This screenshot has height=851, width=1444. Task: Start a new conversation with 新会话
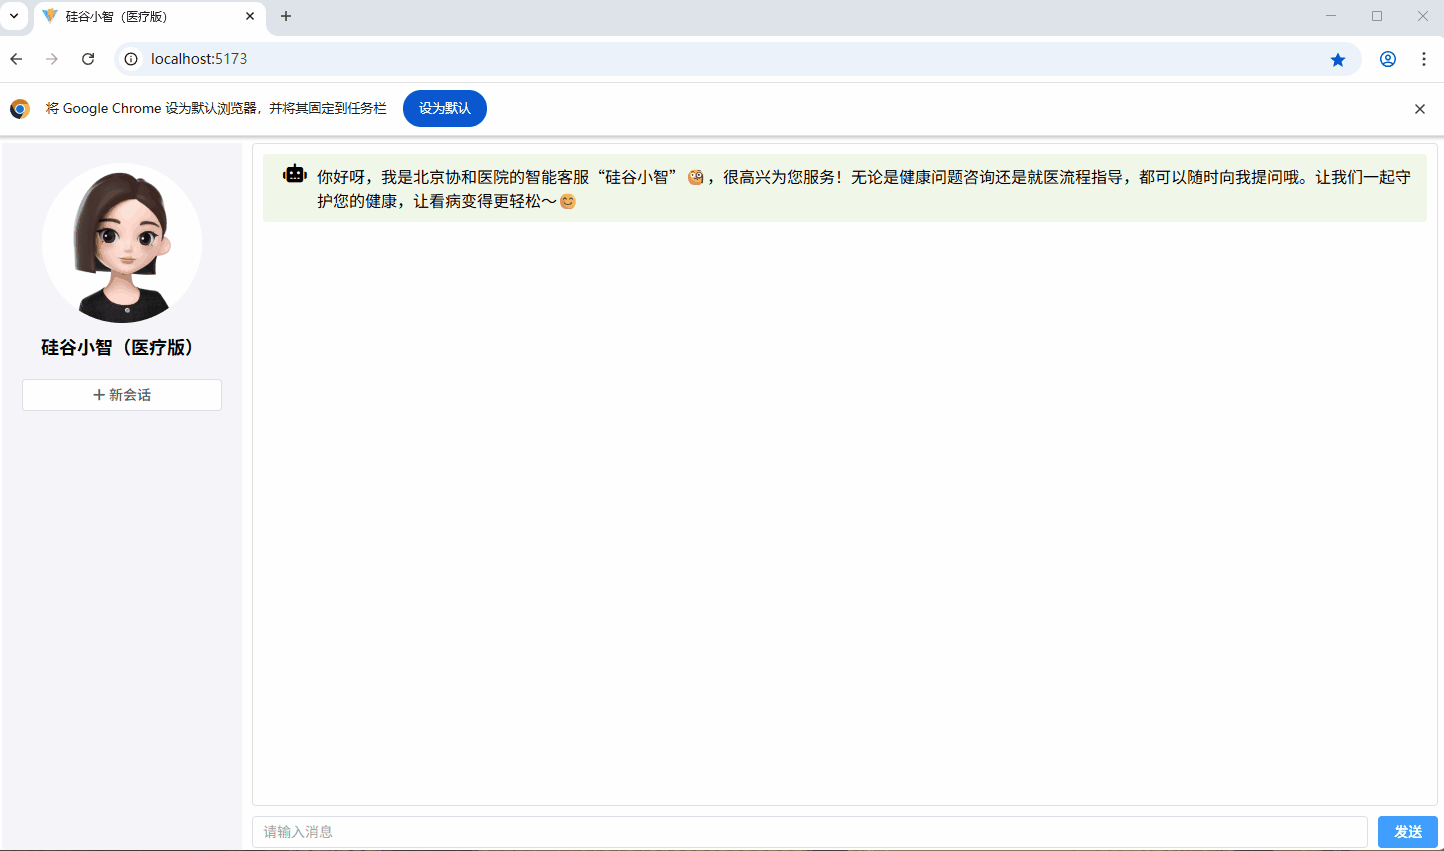[x=121, y=394]
